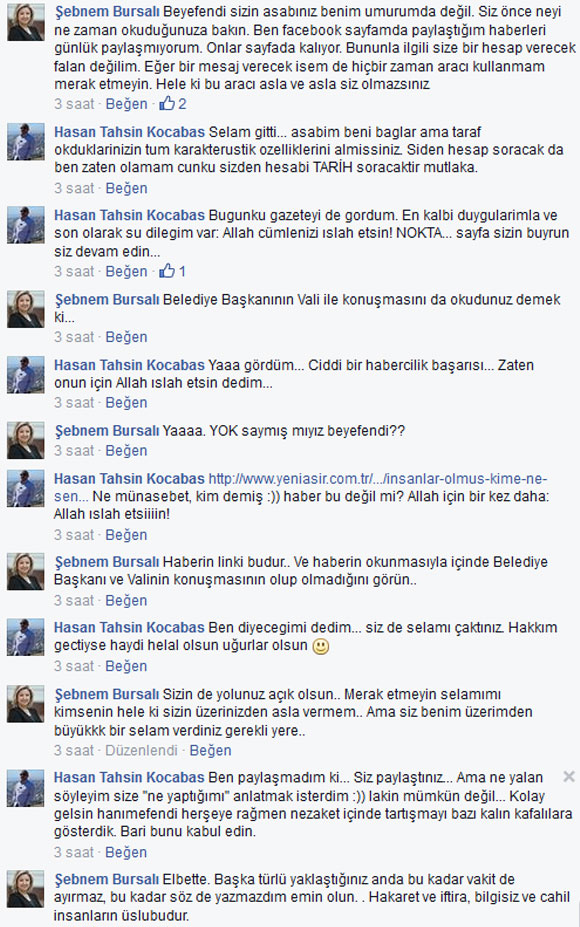Click '3 saat' timestamp under 'Haberin linki budur'
This screenshot has width=580, height=927.
click(74, 600)
